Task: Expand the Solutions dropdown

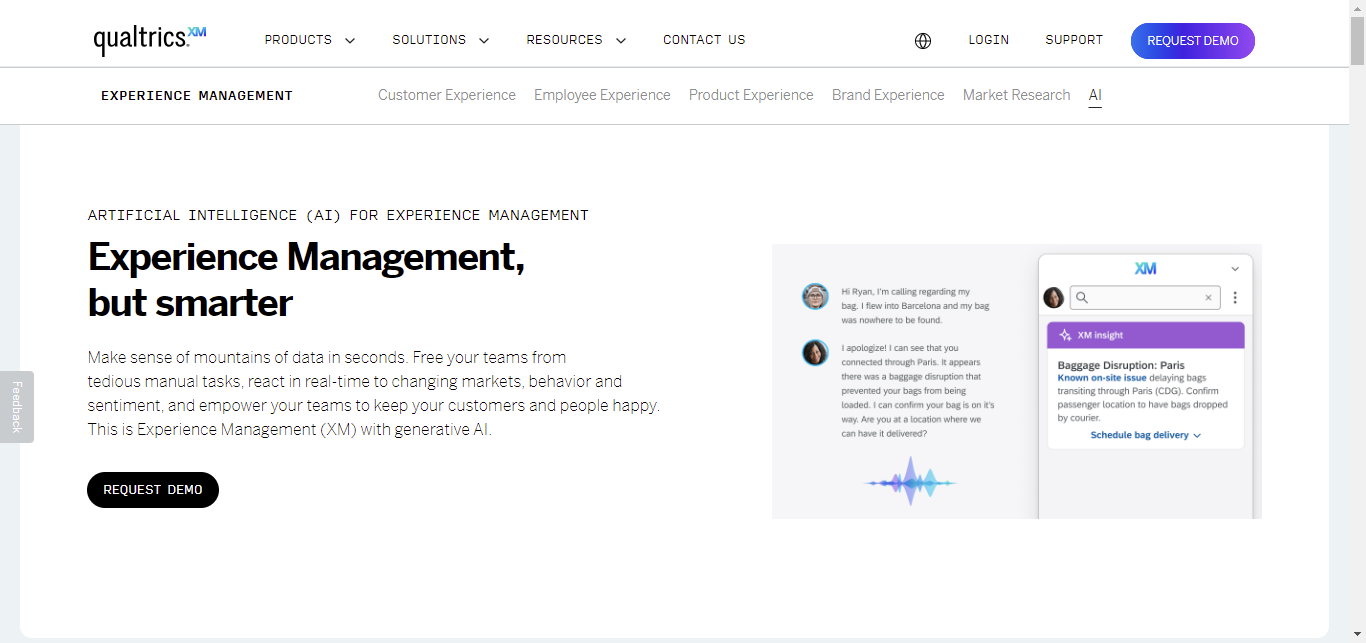Action: point(440,40)
